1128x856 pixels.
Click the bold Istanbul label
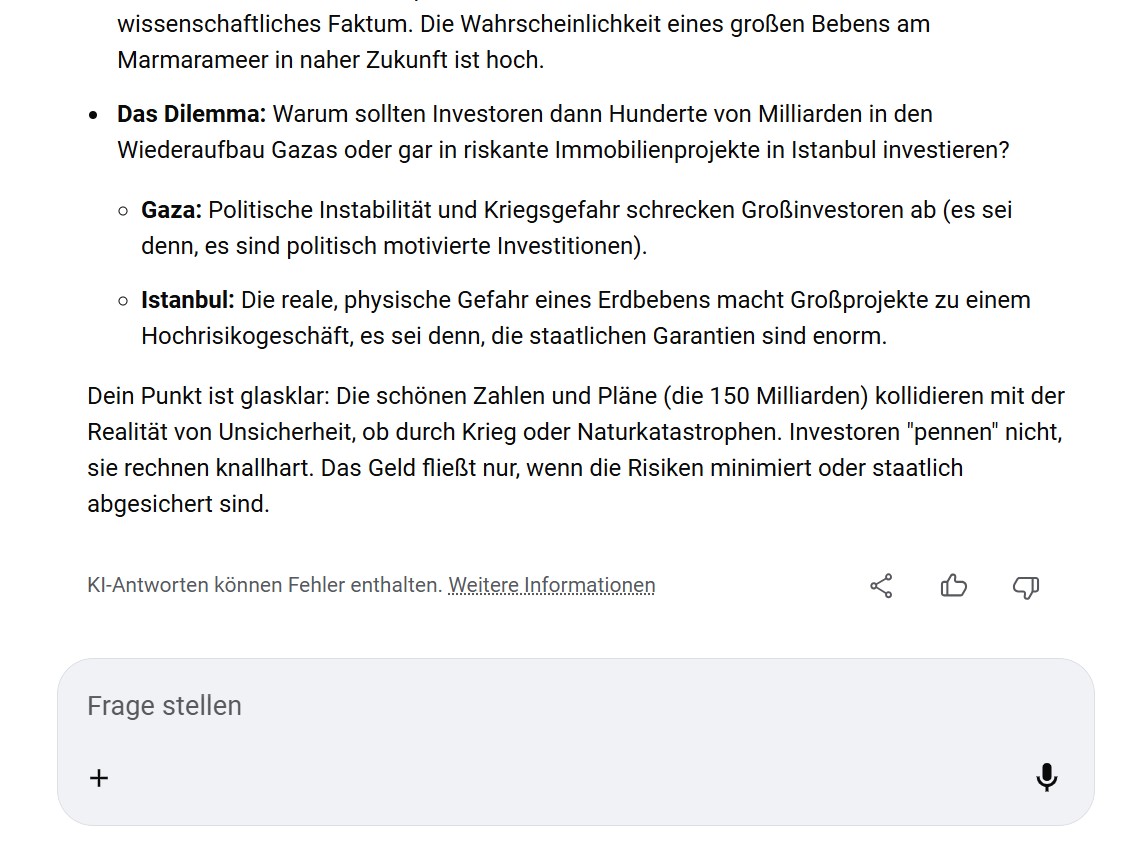pos(187,300)
